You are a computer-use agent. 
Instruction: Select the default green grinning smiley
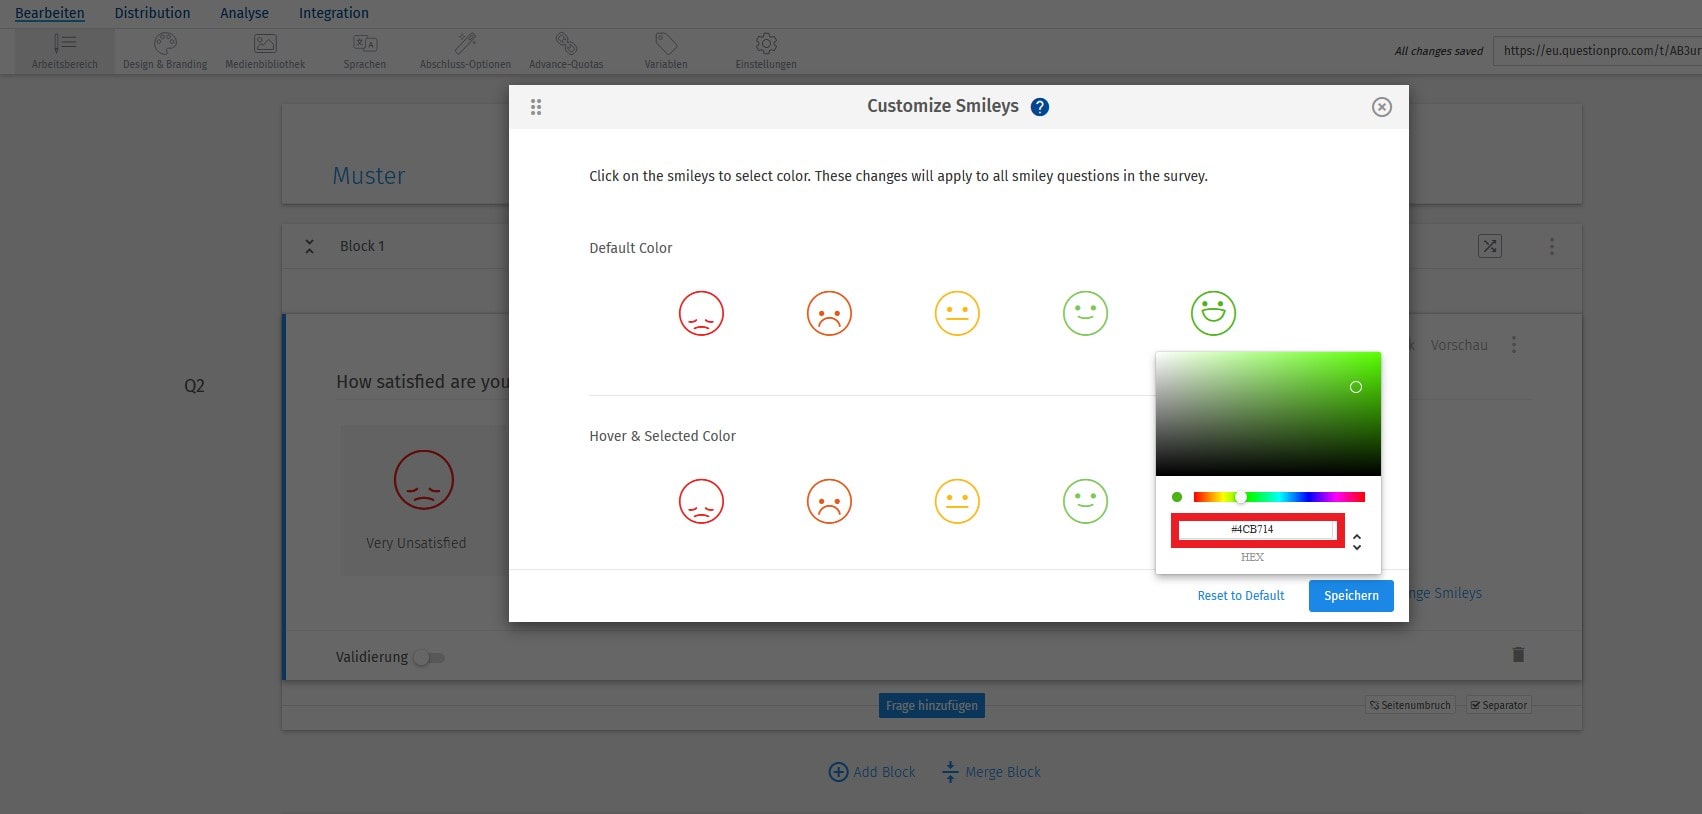coord(1213,313)
